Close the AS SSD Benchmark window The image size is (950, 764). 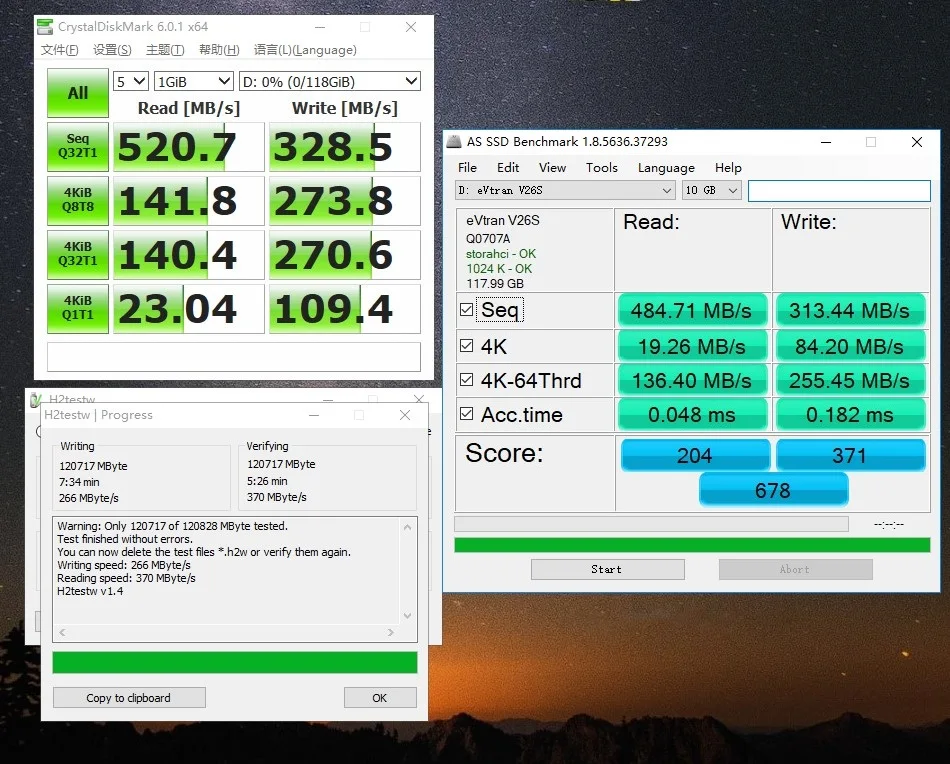click(x=917, y=142)
